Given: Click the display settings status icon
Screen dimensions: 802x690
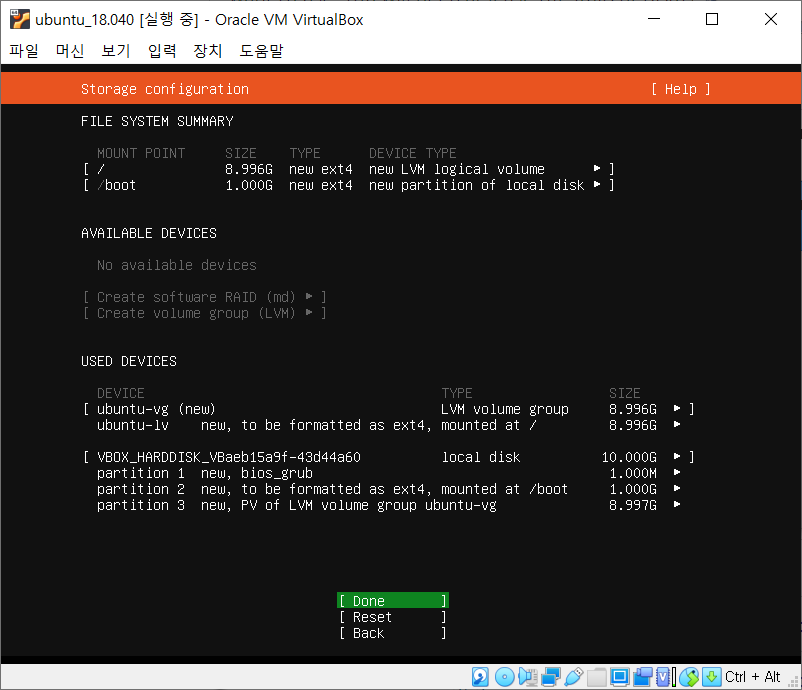Looking at the screenshot, I should click(619, 677).
